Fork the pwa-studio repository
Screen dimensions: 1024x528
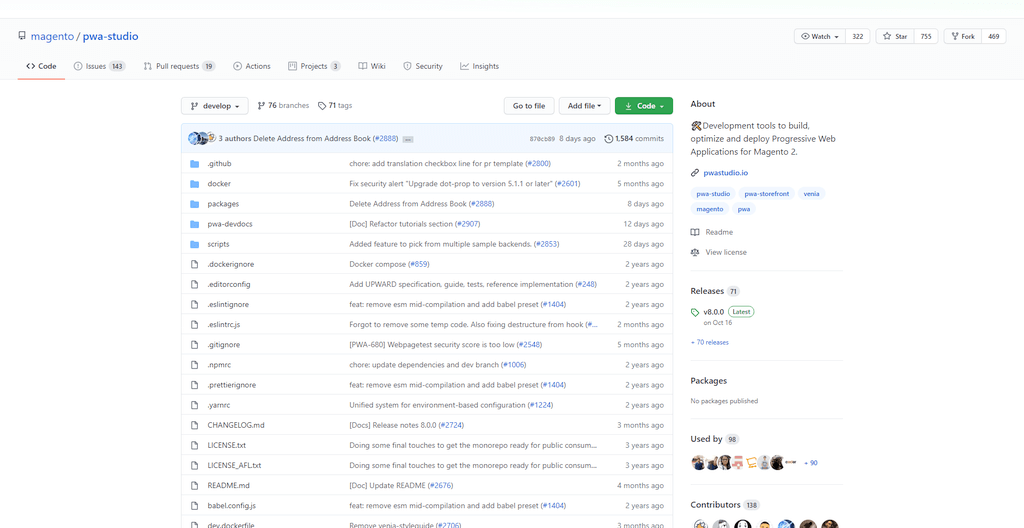[x=963, y=37]
